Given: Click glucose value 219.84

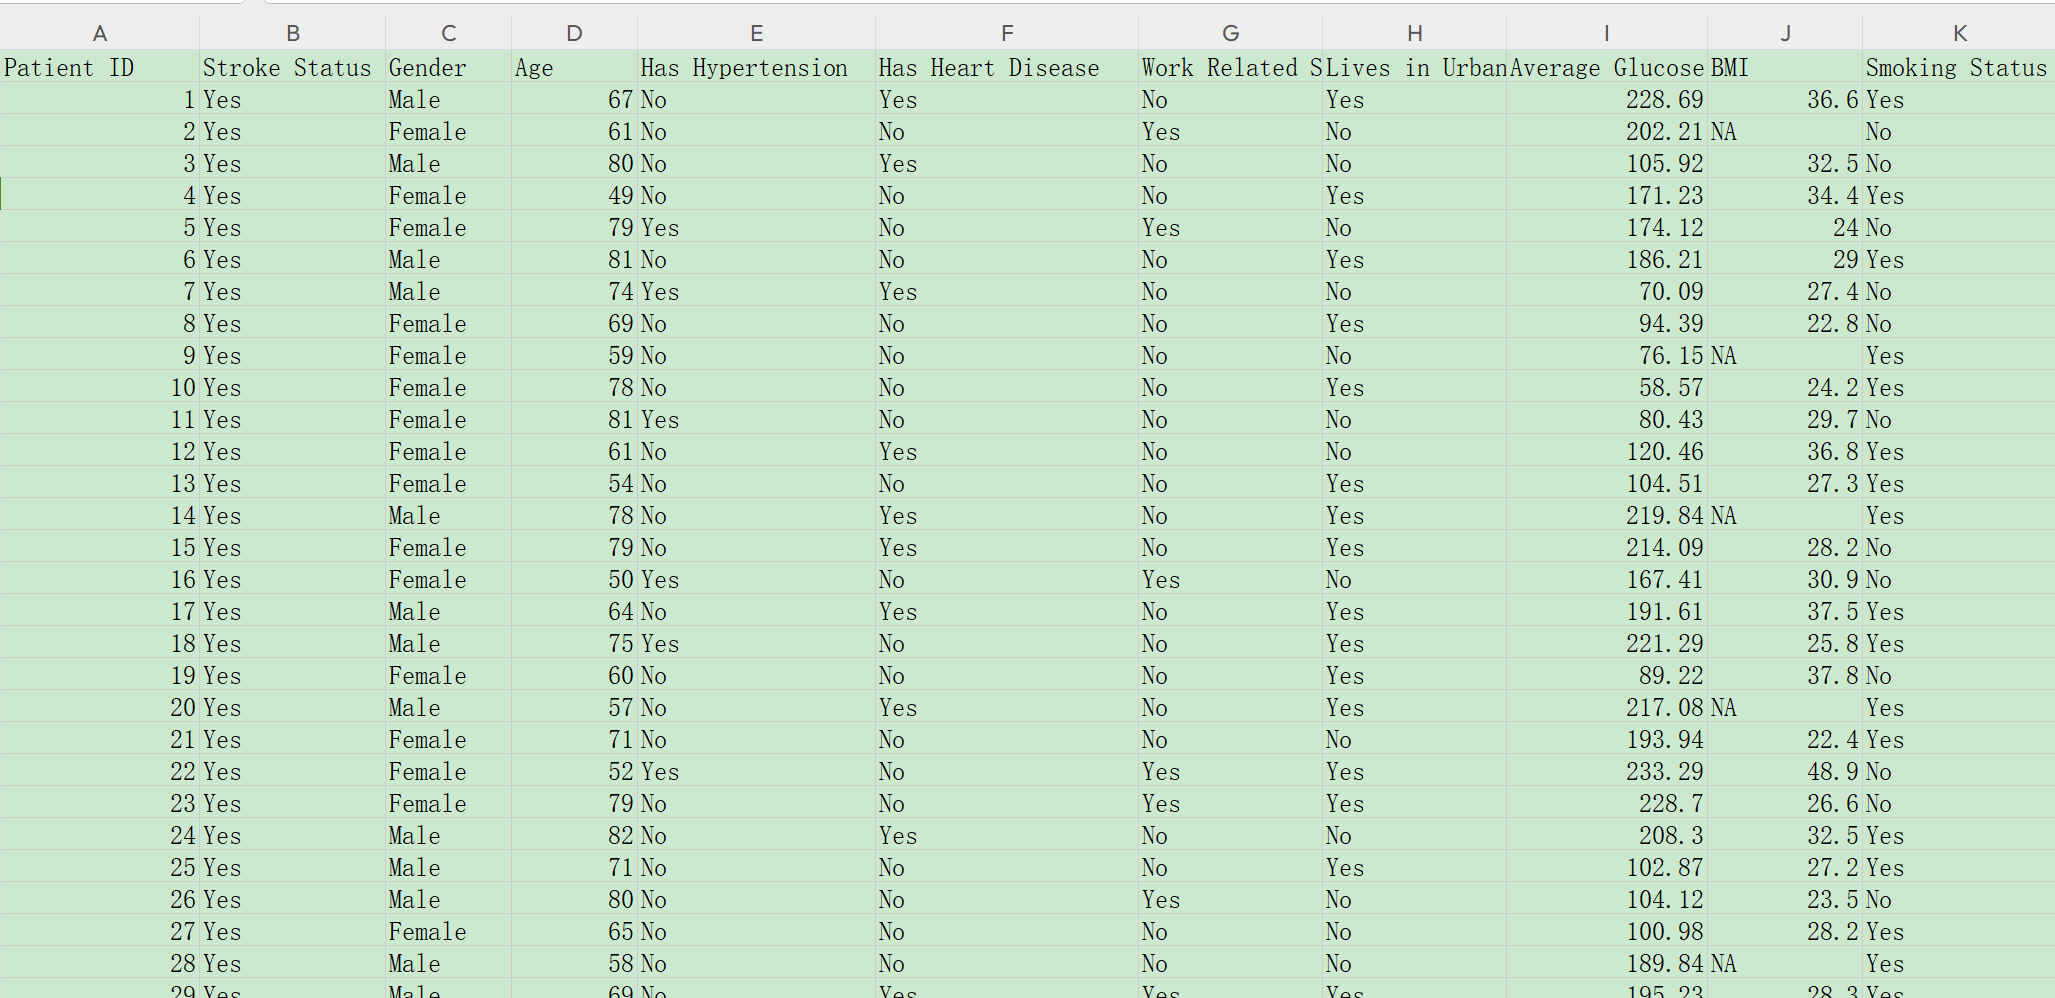Looking at the screenshot, I should pos(1607,515).
